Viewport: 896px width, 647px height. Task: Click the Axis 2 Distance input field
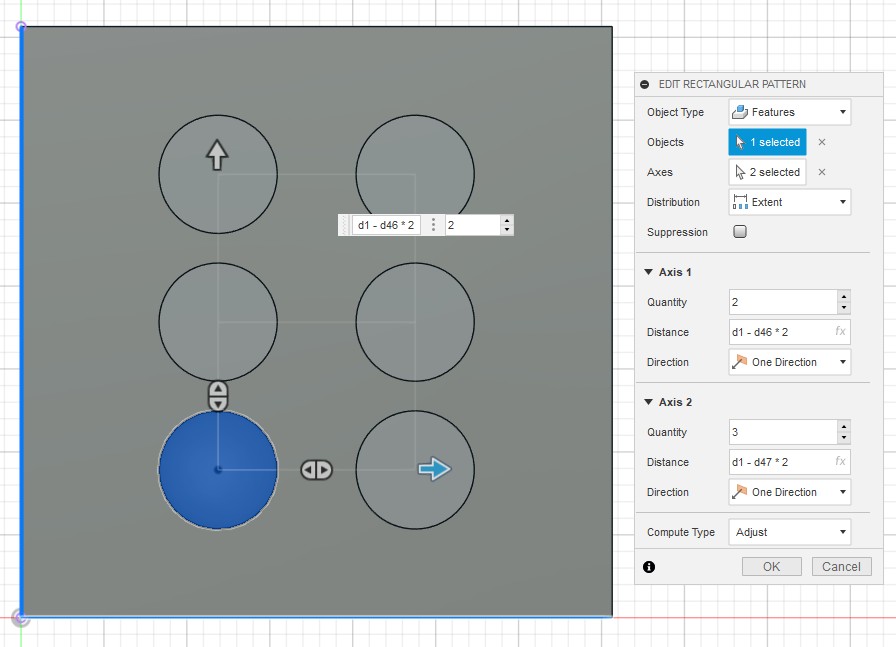coord(780,462)
